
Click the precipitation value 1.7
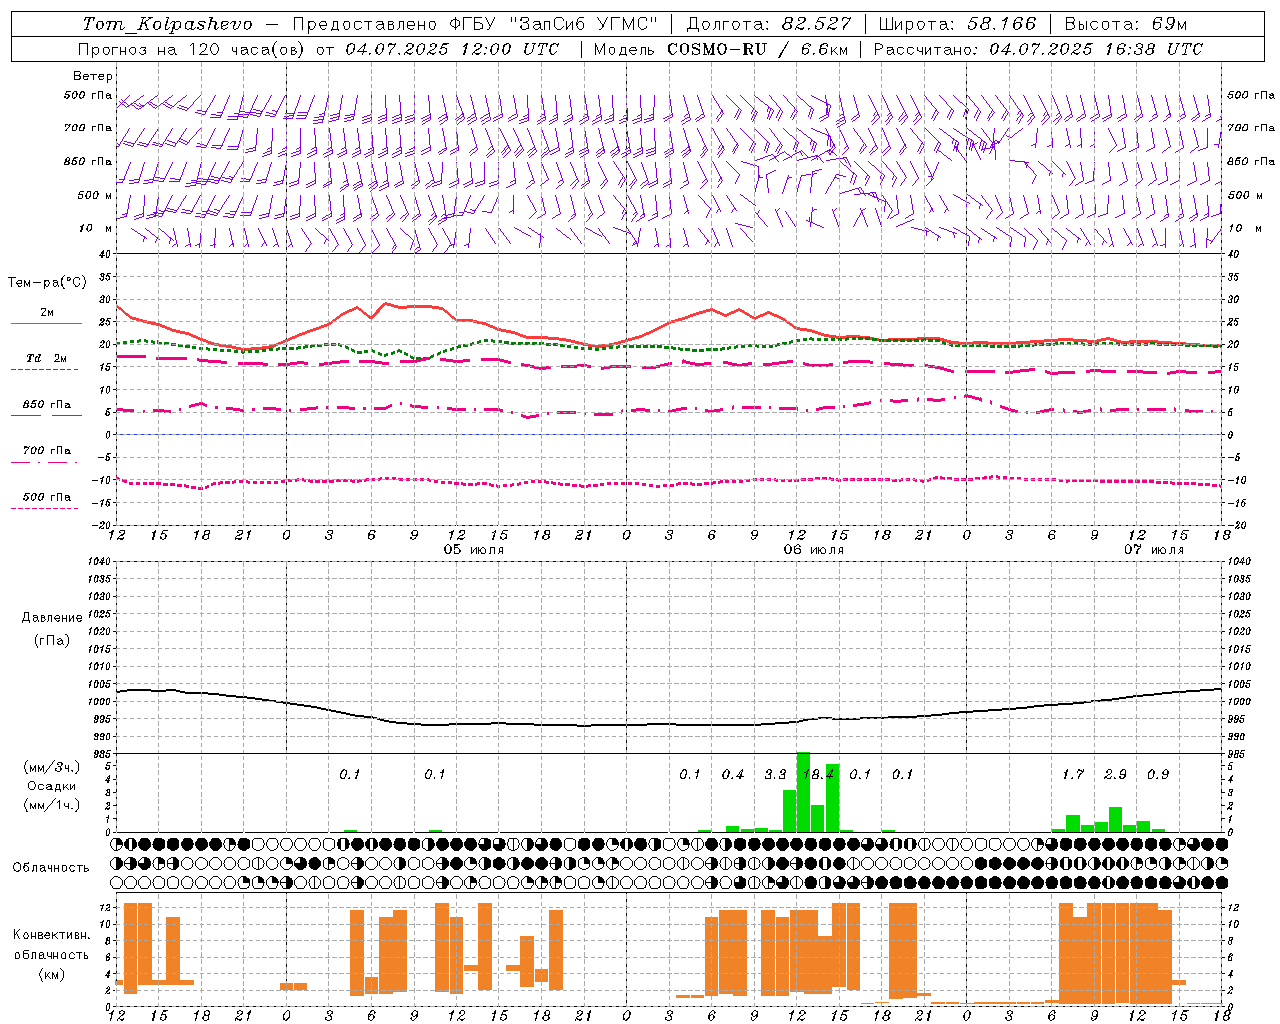point(1073,775)
